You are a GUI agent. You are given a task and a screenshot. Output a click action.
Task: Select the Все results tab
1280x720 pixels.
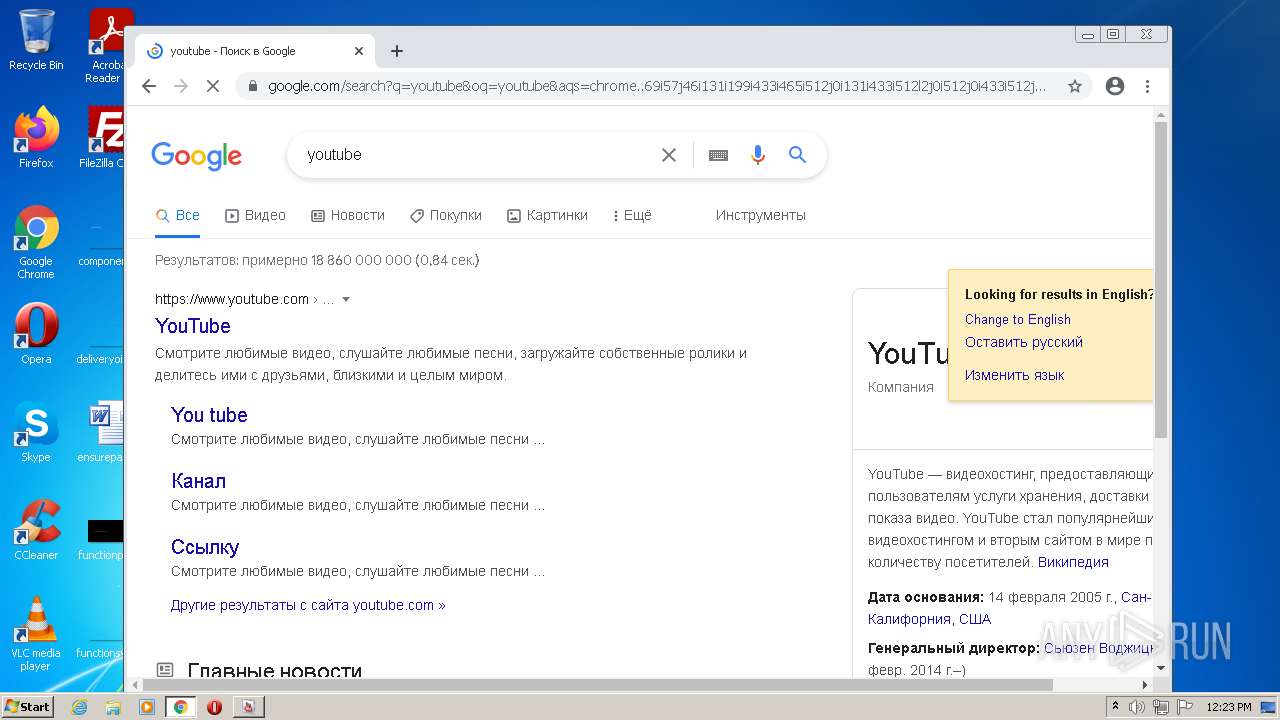(177, 215)
